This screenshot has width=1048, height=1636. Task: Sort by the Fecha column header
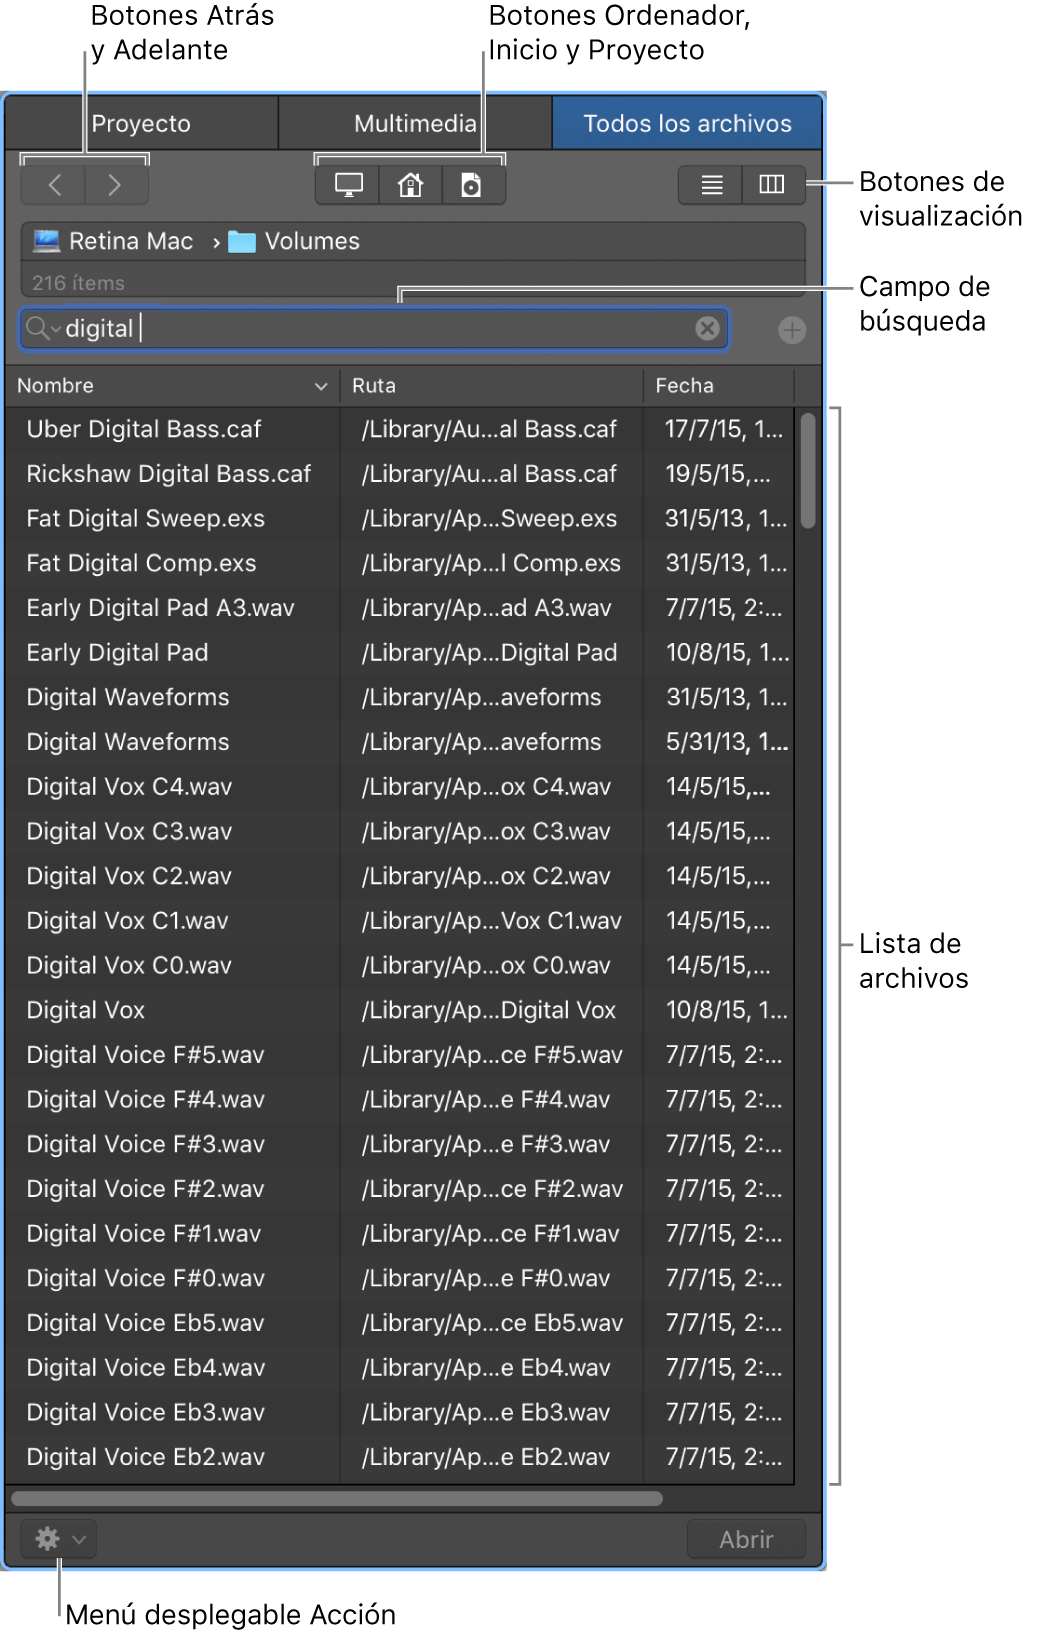(718, 386)
